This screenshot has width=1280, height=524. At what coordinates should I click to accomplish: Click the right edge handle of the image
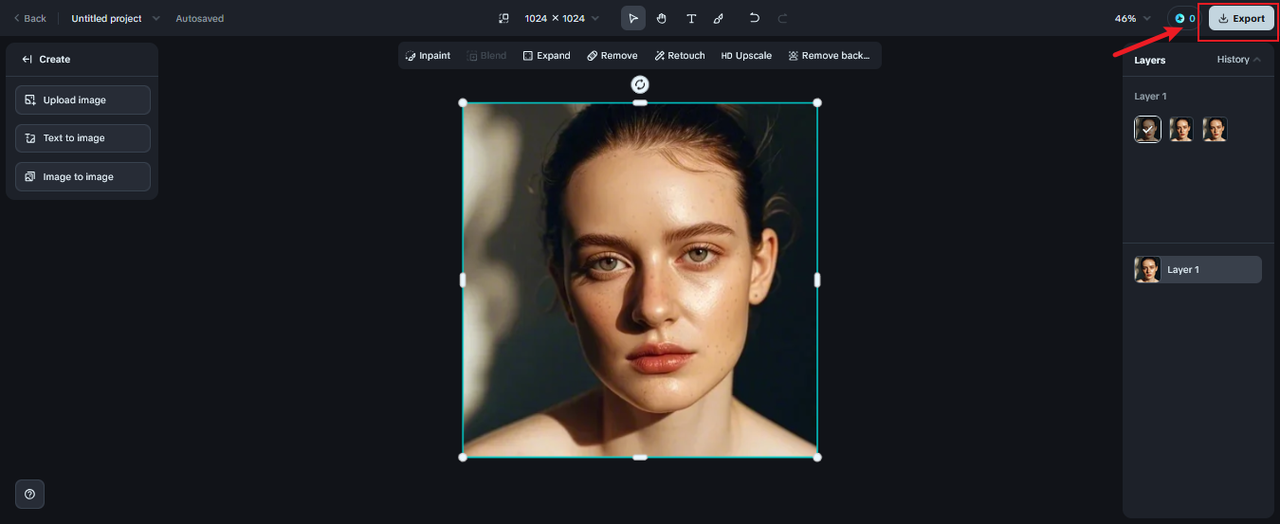coord(817,280)
